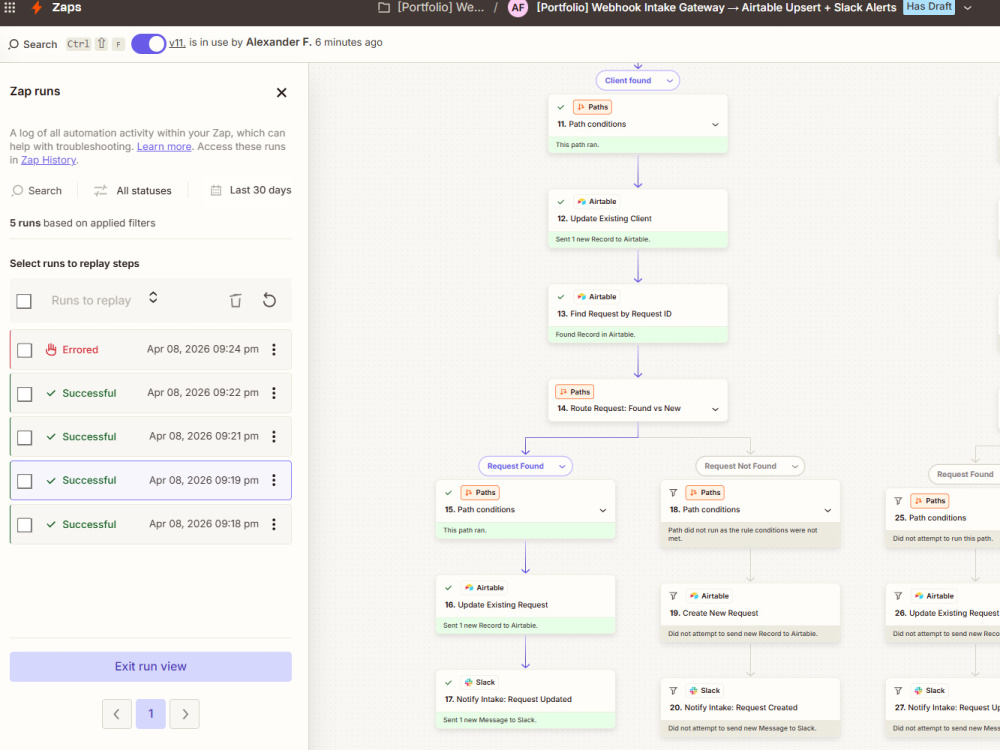This screenshot has width=1000, height=750.
Task: Check the Successful 09:18 pm run checkbox
Action: (24, 525)
